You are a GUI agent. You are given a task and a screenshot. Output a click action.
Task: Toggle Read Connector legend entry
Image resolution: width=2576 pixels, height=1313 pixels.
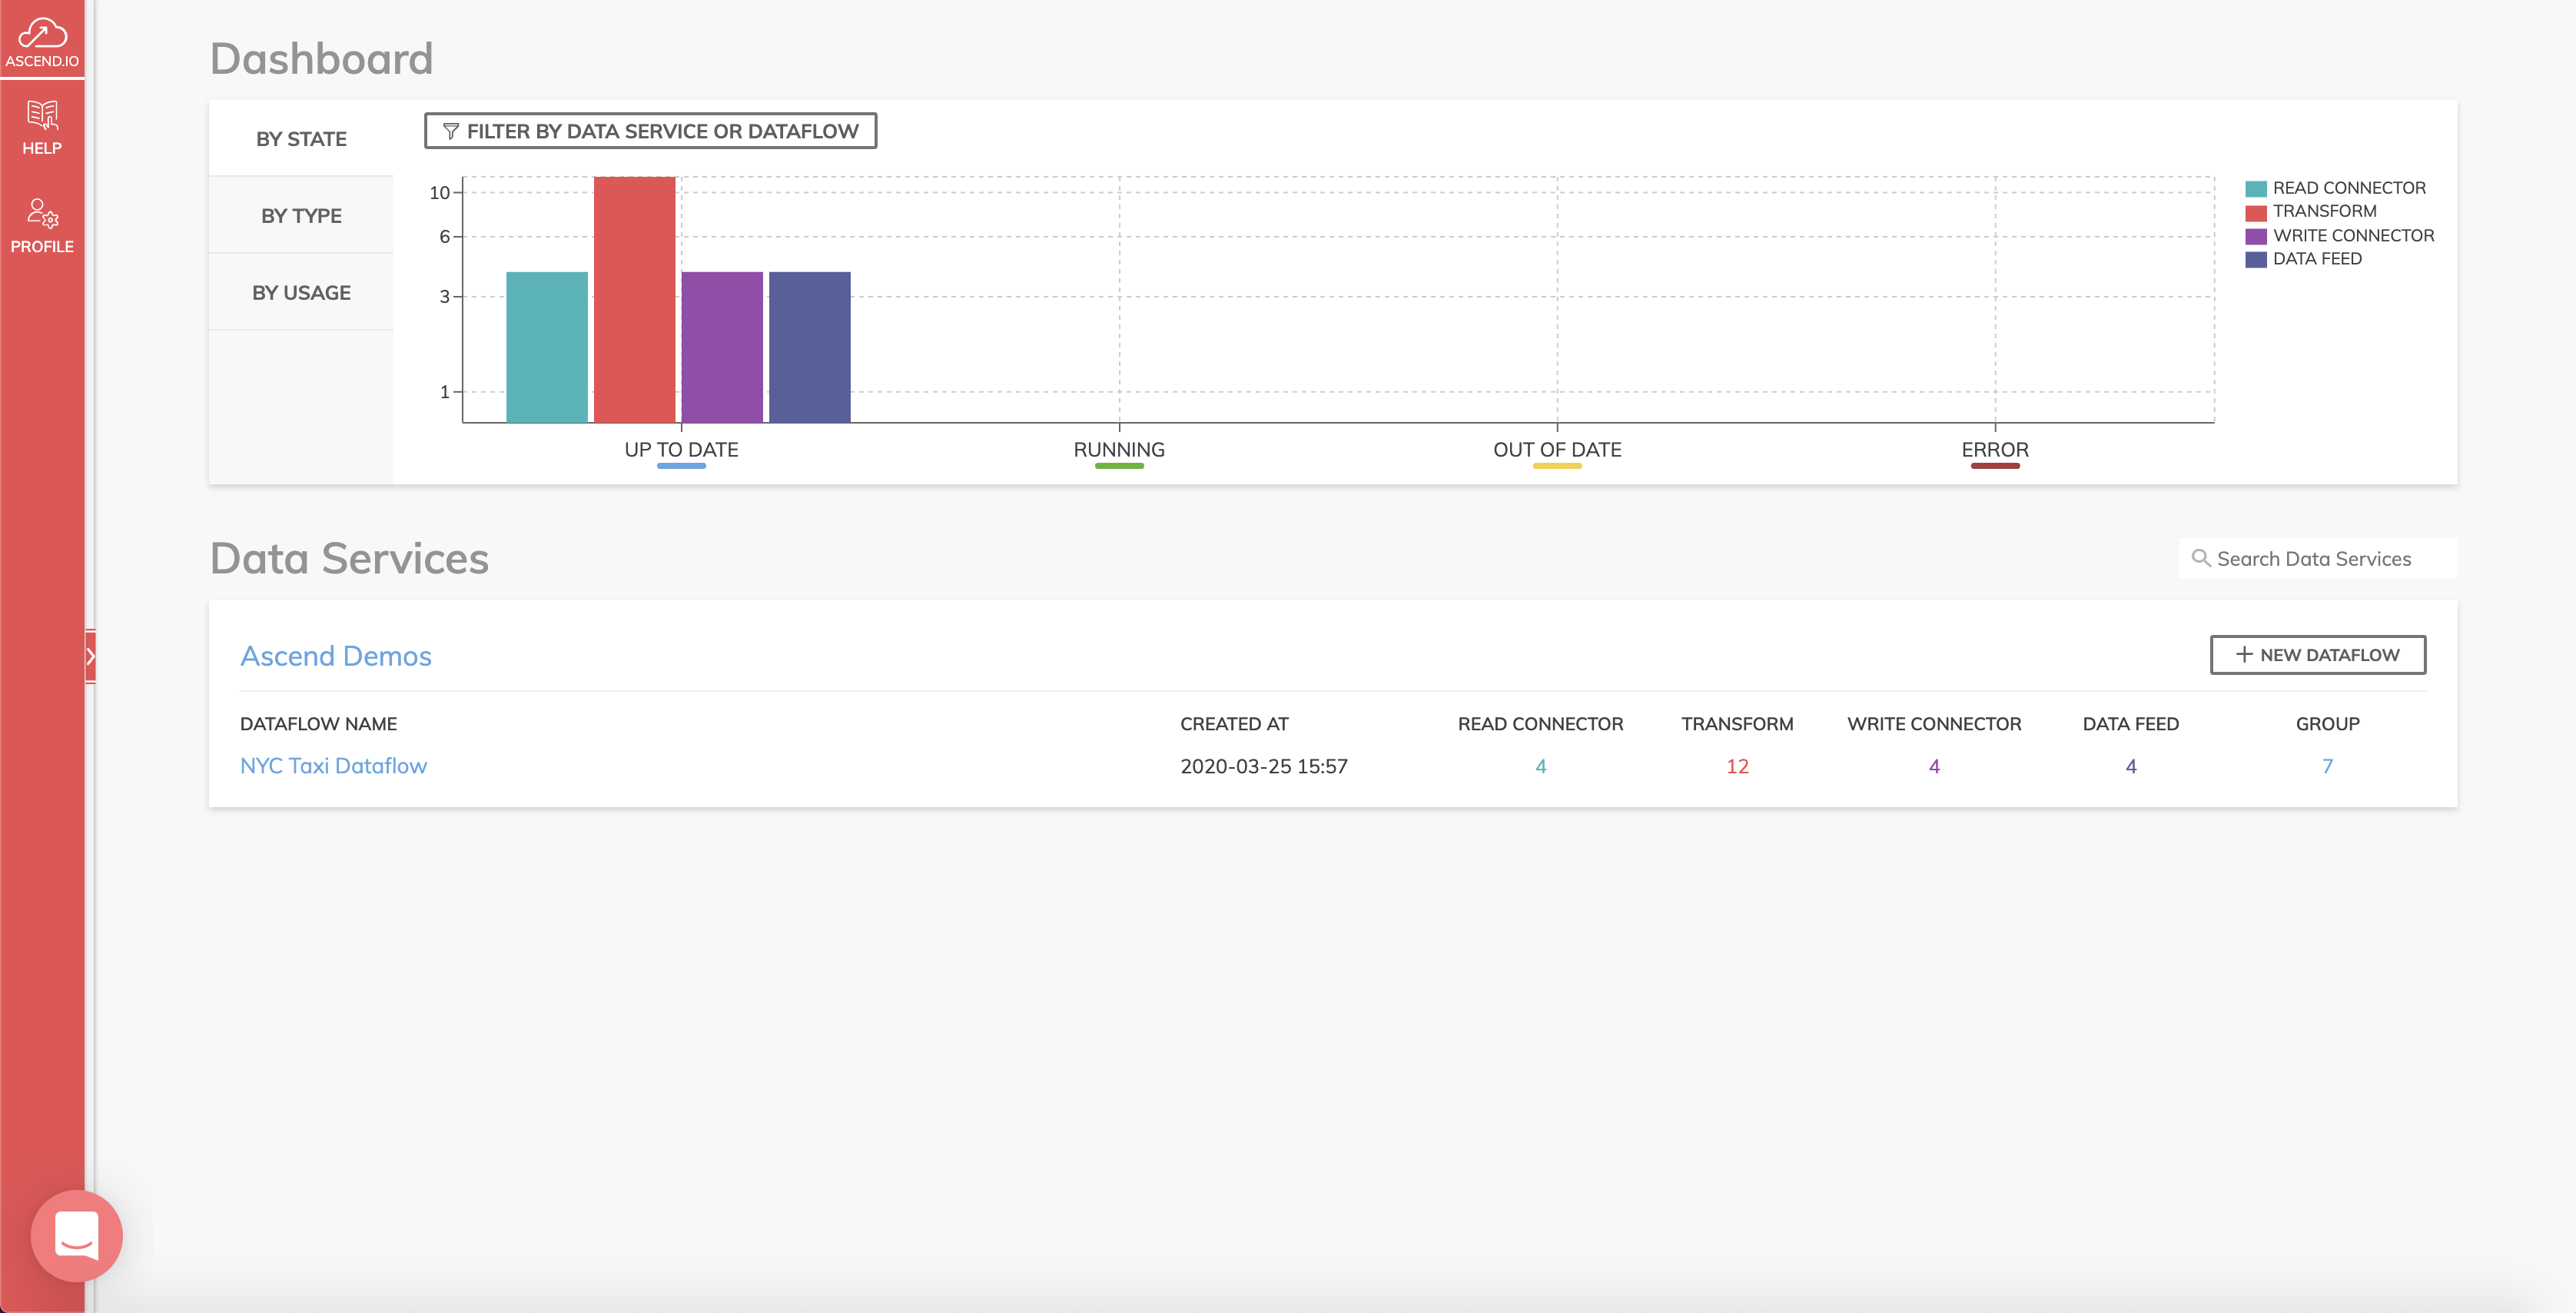[2348, 188]
